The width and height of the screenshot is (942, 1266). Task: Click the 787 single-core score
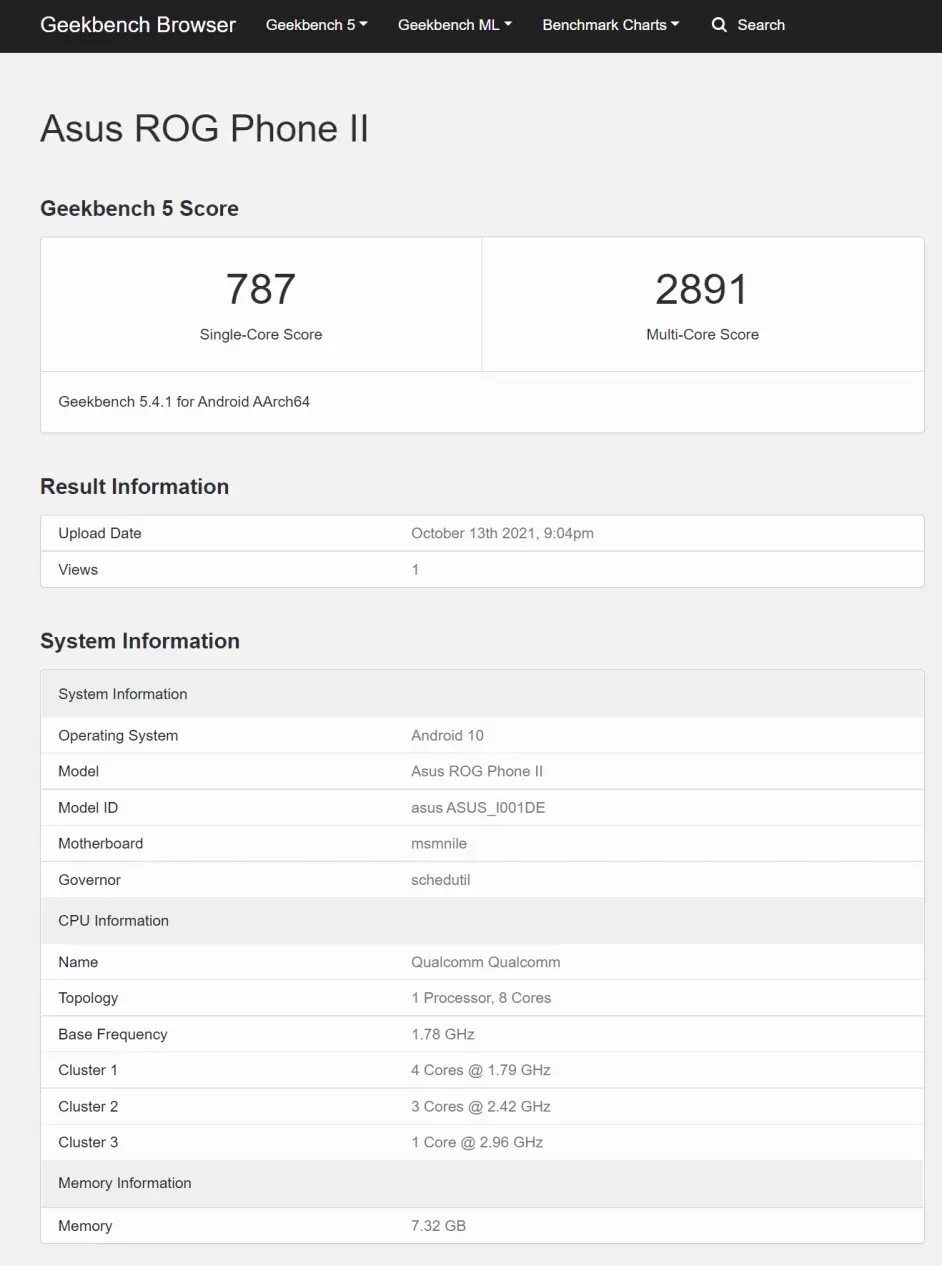click(261, 289)
